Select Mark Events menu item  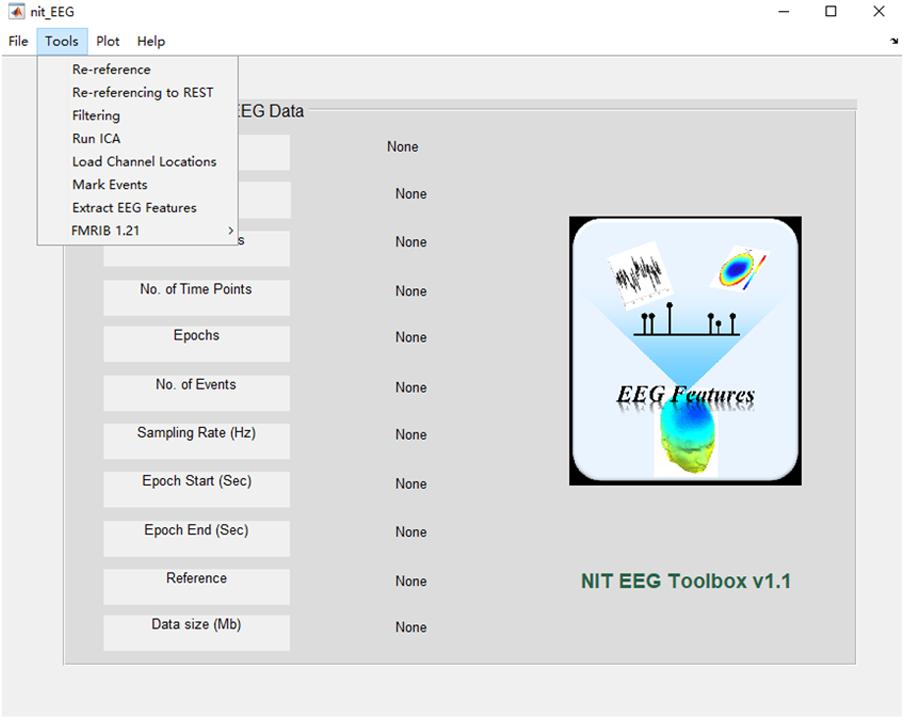click(x=137, y=185)
